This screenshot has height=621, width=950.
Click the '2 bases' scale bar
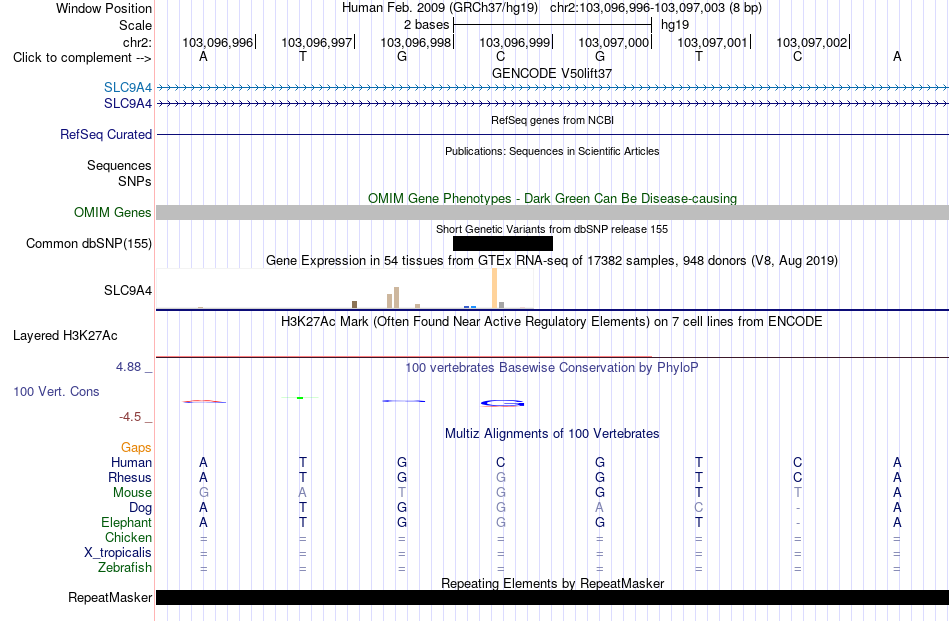pos(552,25)
